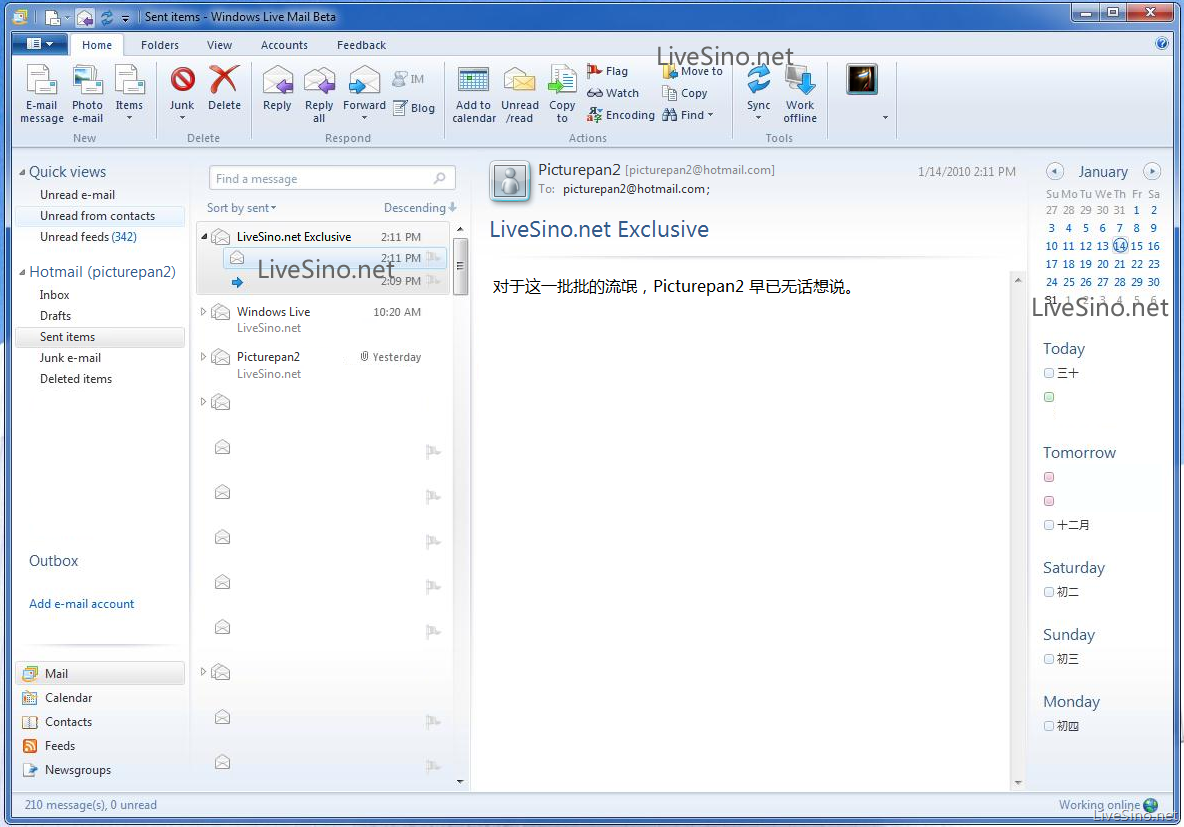The image size is (1184, 827).
Task: Mark the message as Junk
Action: (x=182, y=94)
